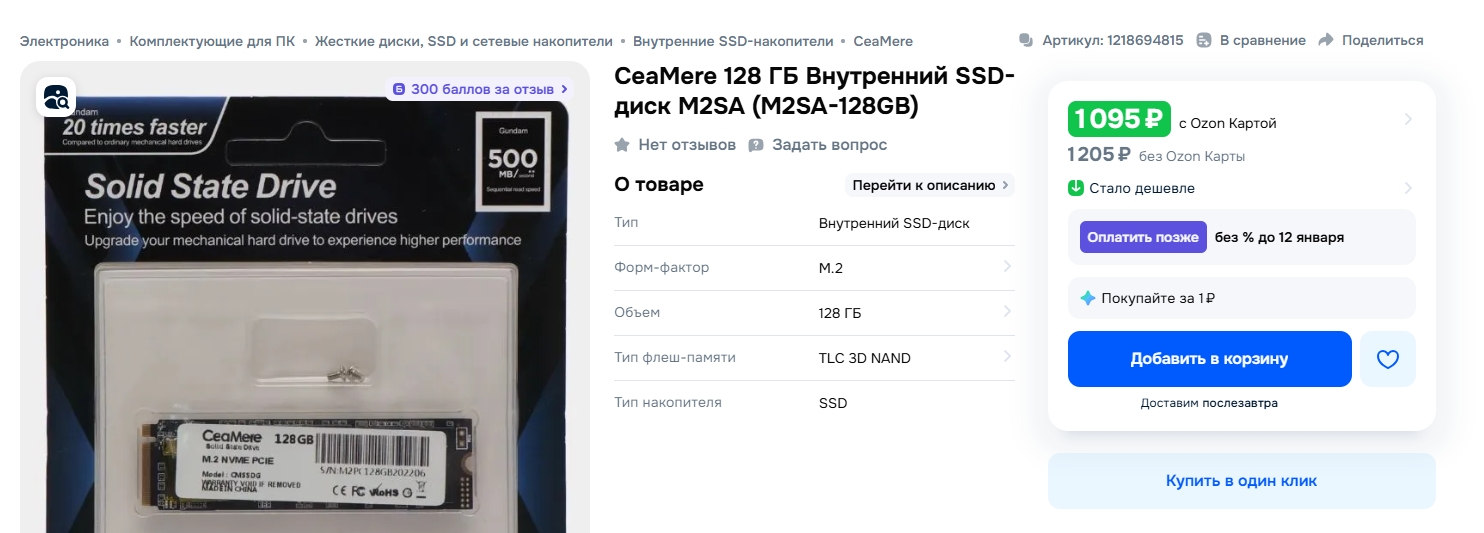Click the green price-drop arrow icon
Viewport: 1484px width, 533px height.
point(1076,188)
